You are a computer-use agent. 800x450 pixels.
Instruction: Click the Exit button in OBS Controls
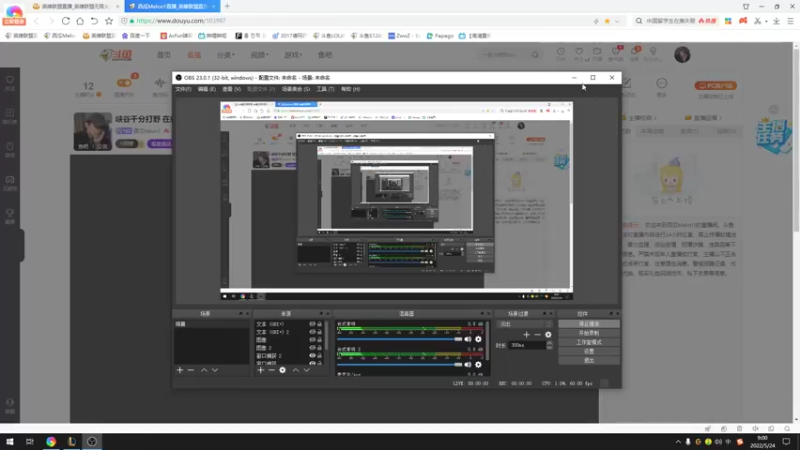[x=589, y=361]
